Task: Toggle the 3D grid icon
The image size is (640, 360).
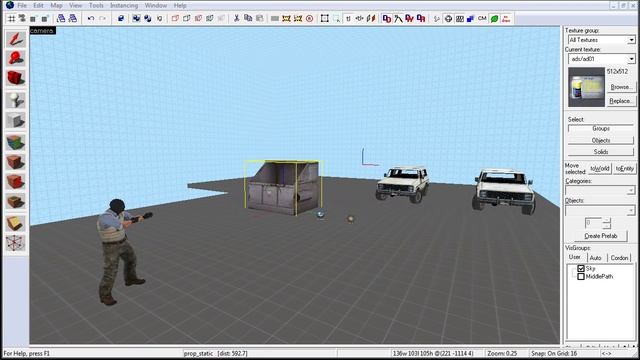Action: pyautogui.click(x=22, y=18)
